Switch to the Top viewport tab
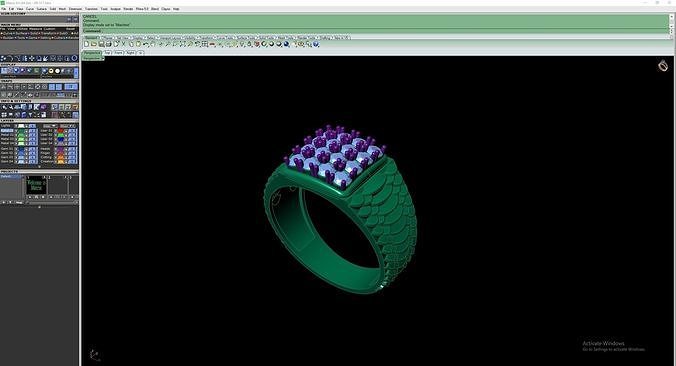 pos(108,53)
